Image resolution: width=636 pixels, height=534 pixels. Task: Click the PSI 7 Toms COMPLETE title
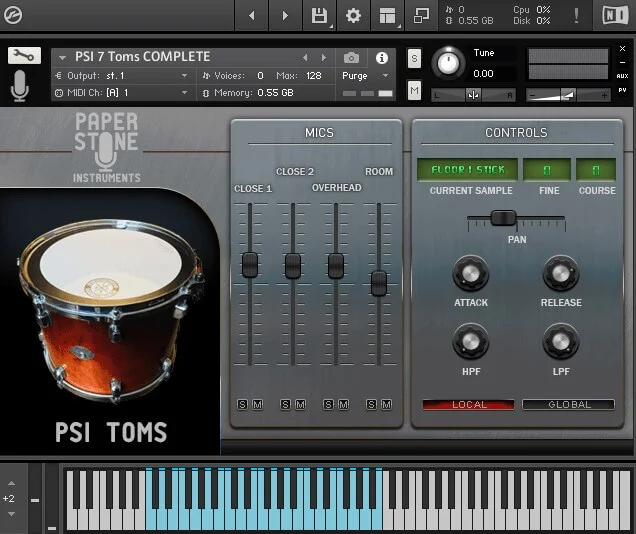tap(142, 56)
